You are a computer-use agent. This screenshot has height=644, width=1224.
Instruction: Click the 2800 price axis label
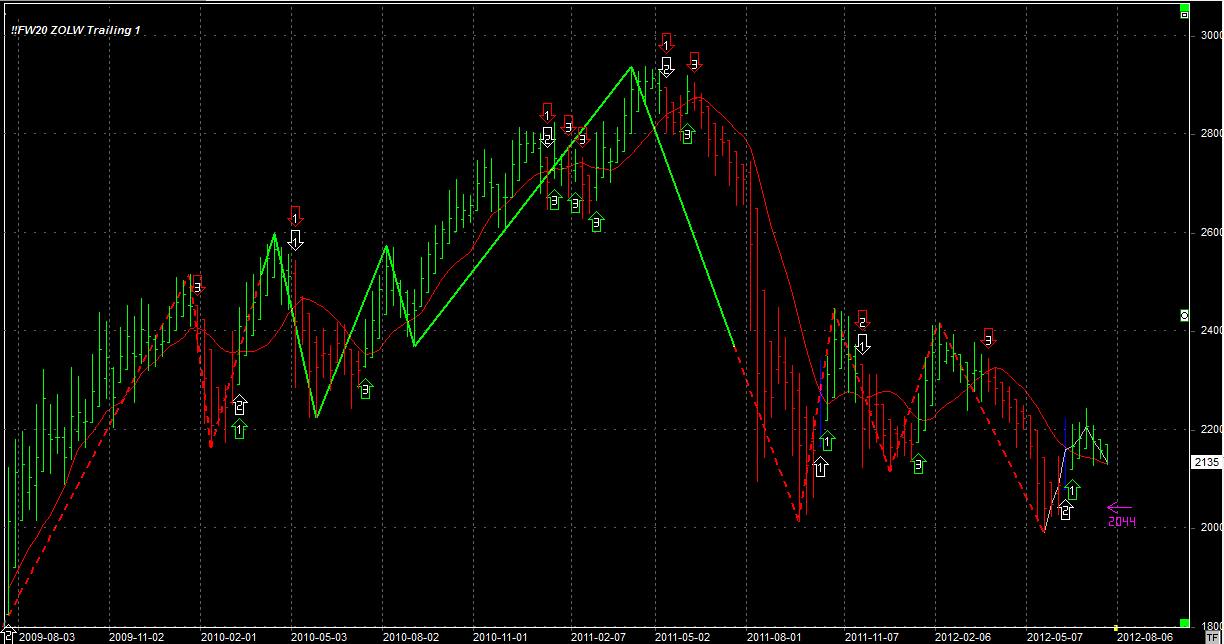[x=1210, y=133]
